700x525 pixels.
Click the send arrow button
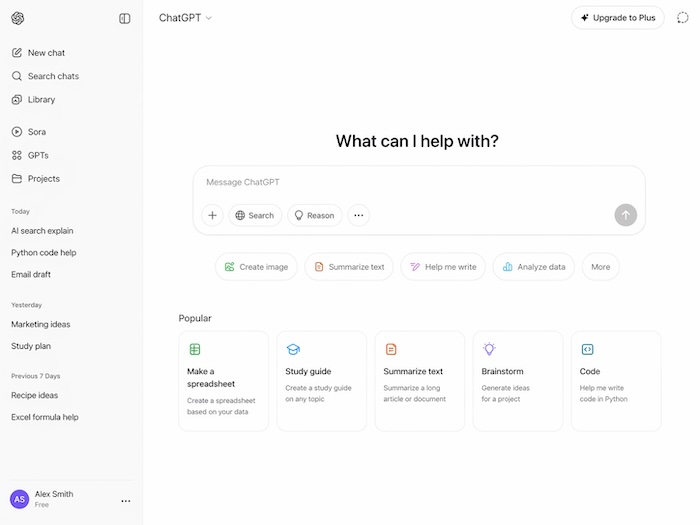625,215
